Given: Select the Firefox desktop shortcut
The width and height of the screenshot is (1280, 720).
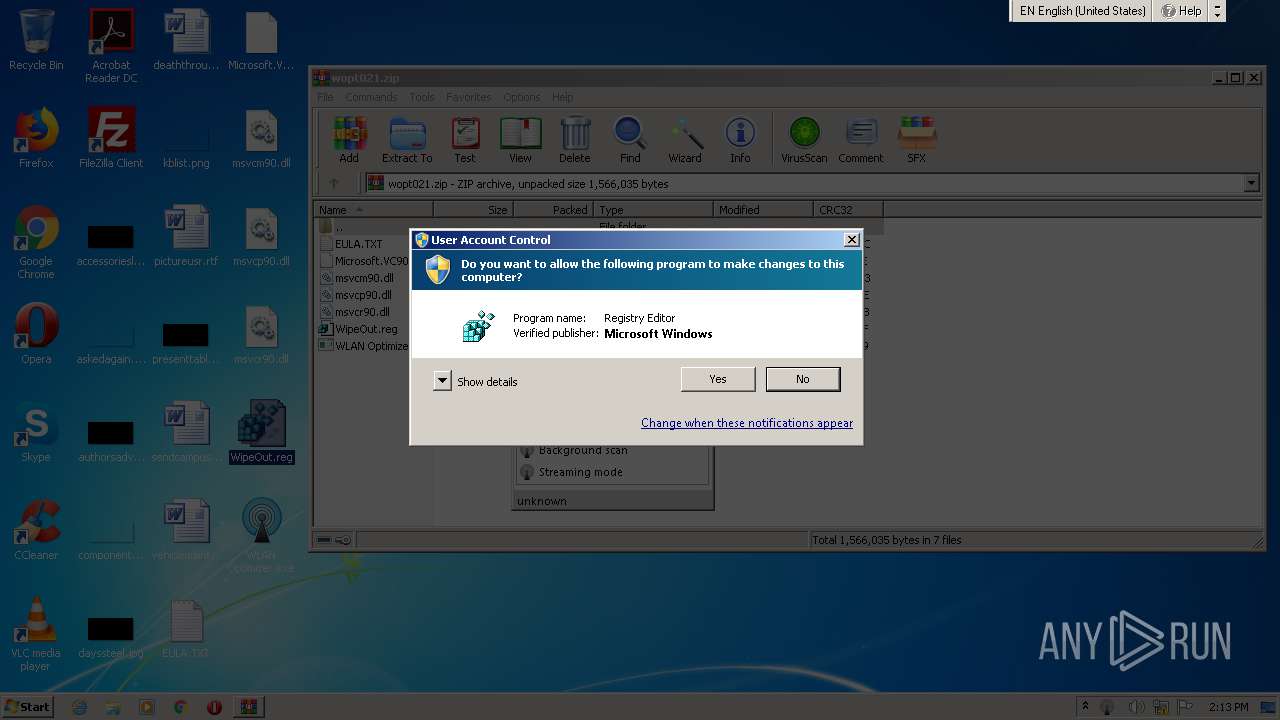Looking at the screenshot, I should (x=36, y=138).
